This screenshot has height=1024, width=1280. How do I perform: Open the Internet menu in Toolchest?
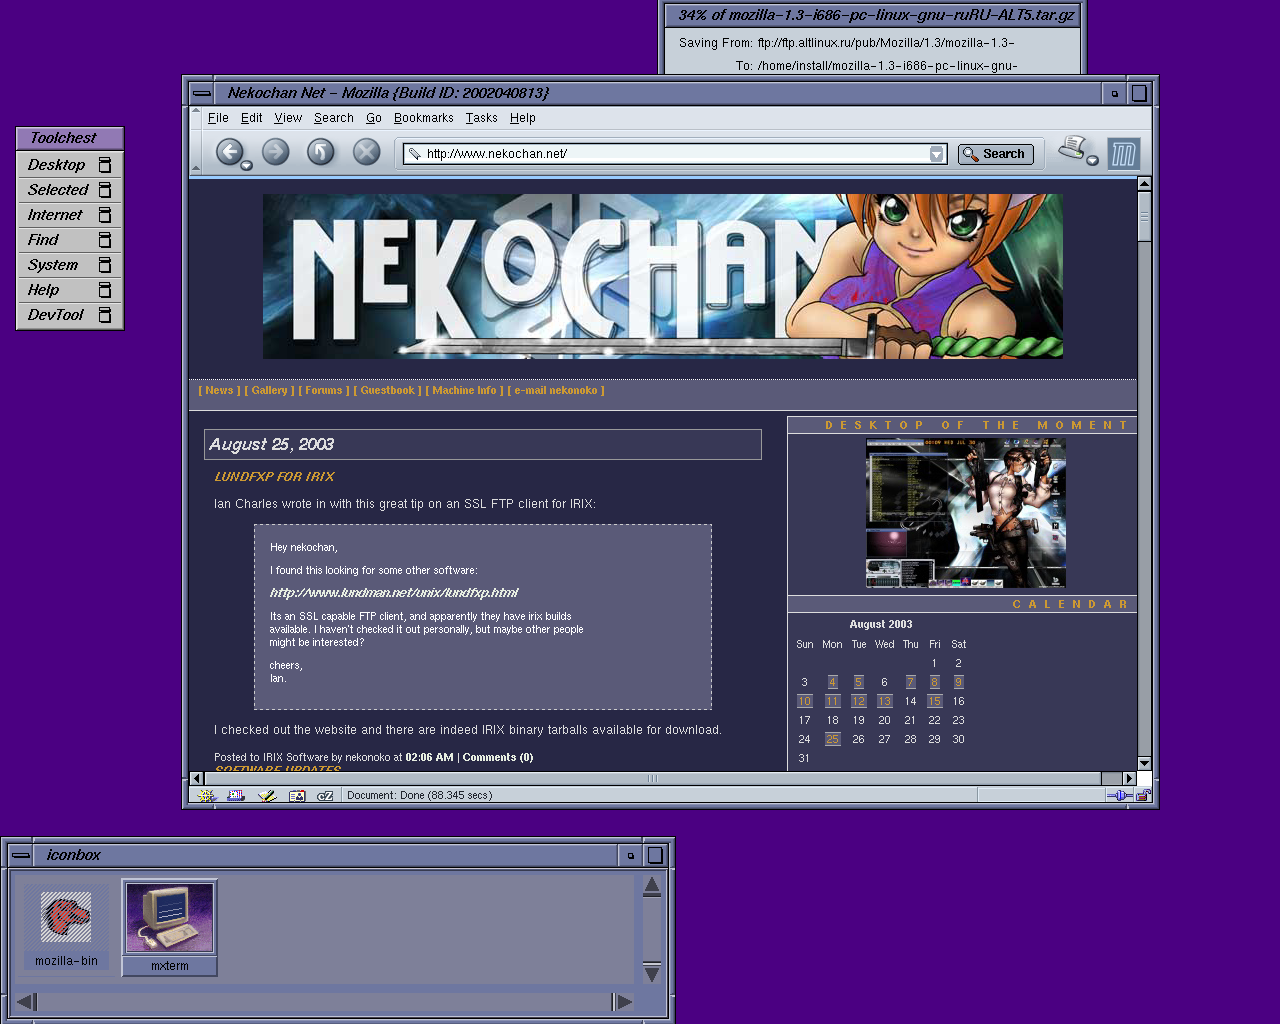click(55, 215)
